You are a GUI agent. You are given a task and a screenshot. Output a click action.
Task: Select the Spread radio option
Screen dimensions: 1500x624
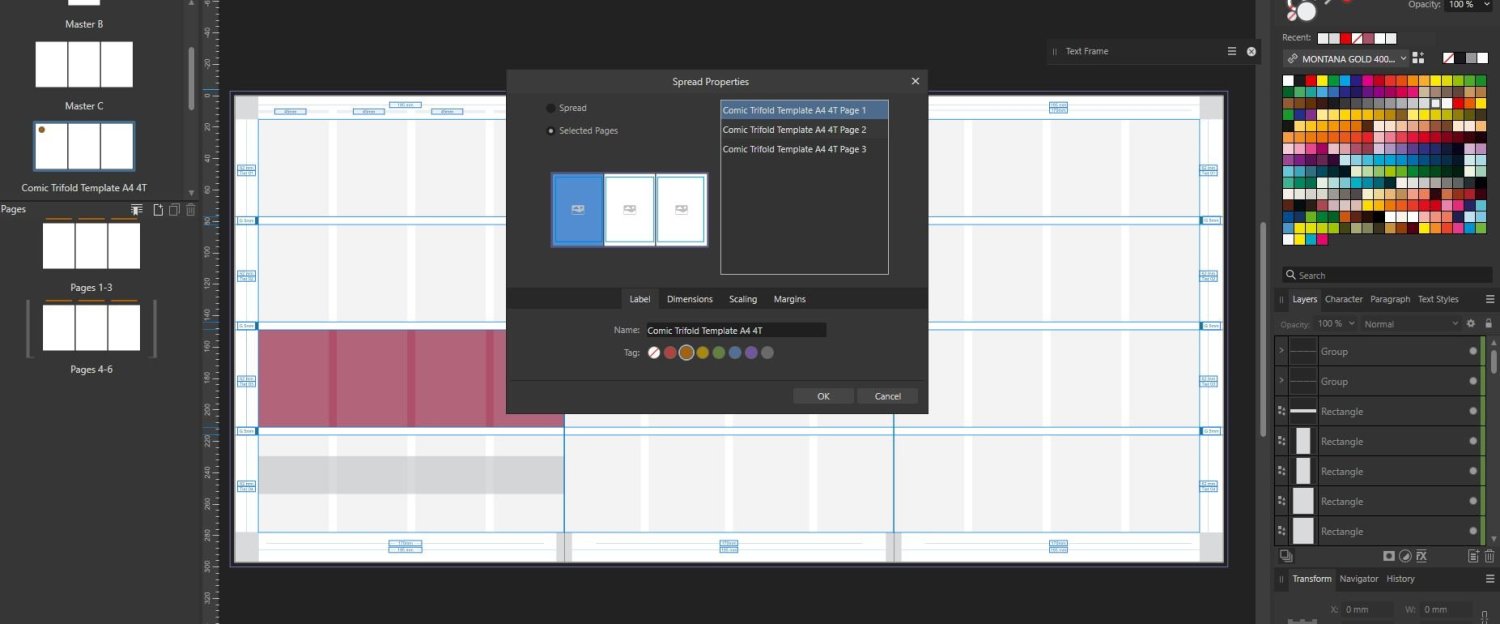[x=551, y=108]
